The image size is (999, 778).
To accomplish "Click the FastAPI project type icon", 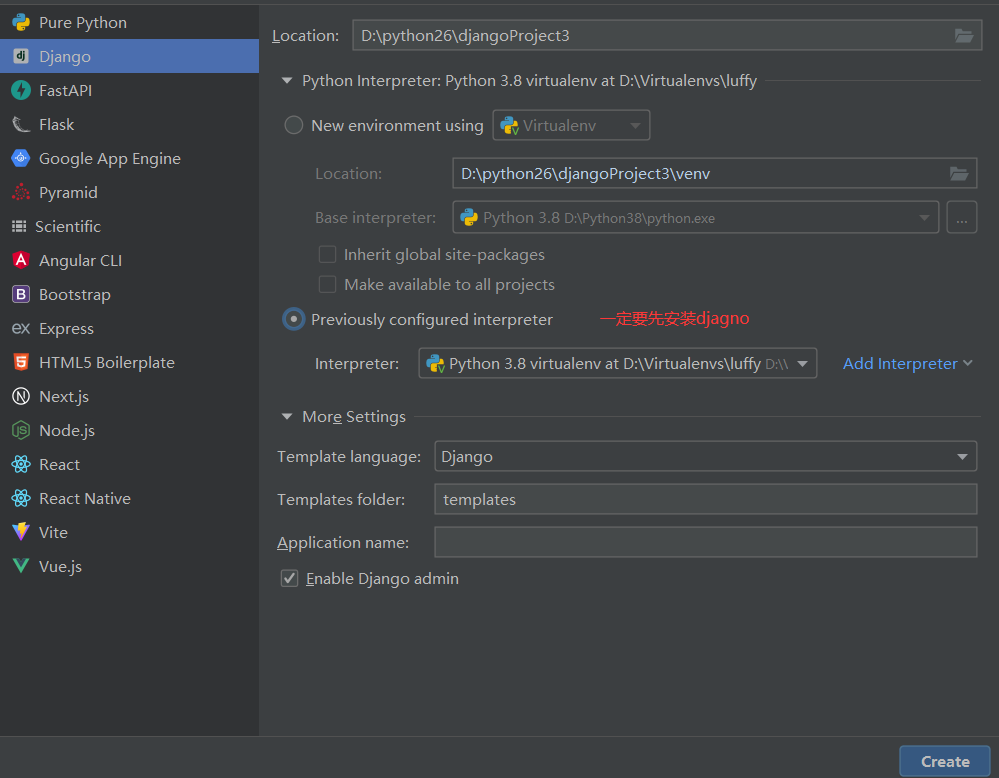I will (20, 90).
